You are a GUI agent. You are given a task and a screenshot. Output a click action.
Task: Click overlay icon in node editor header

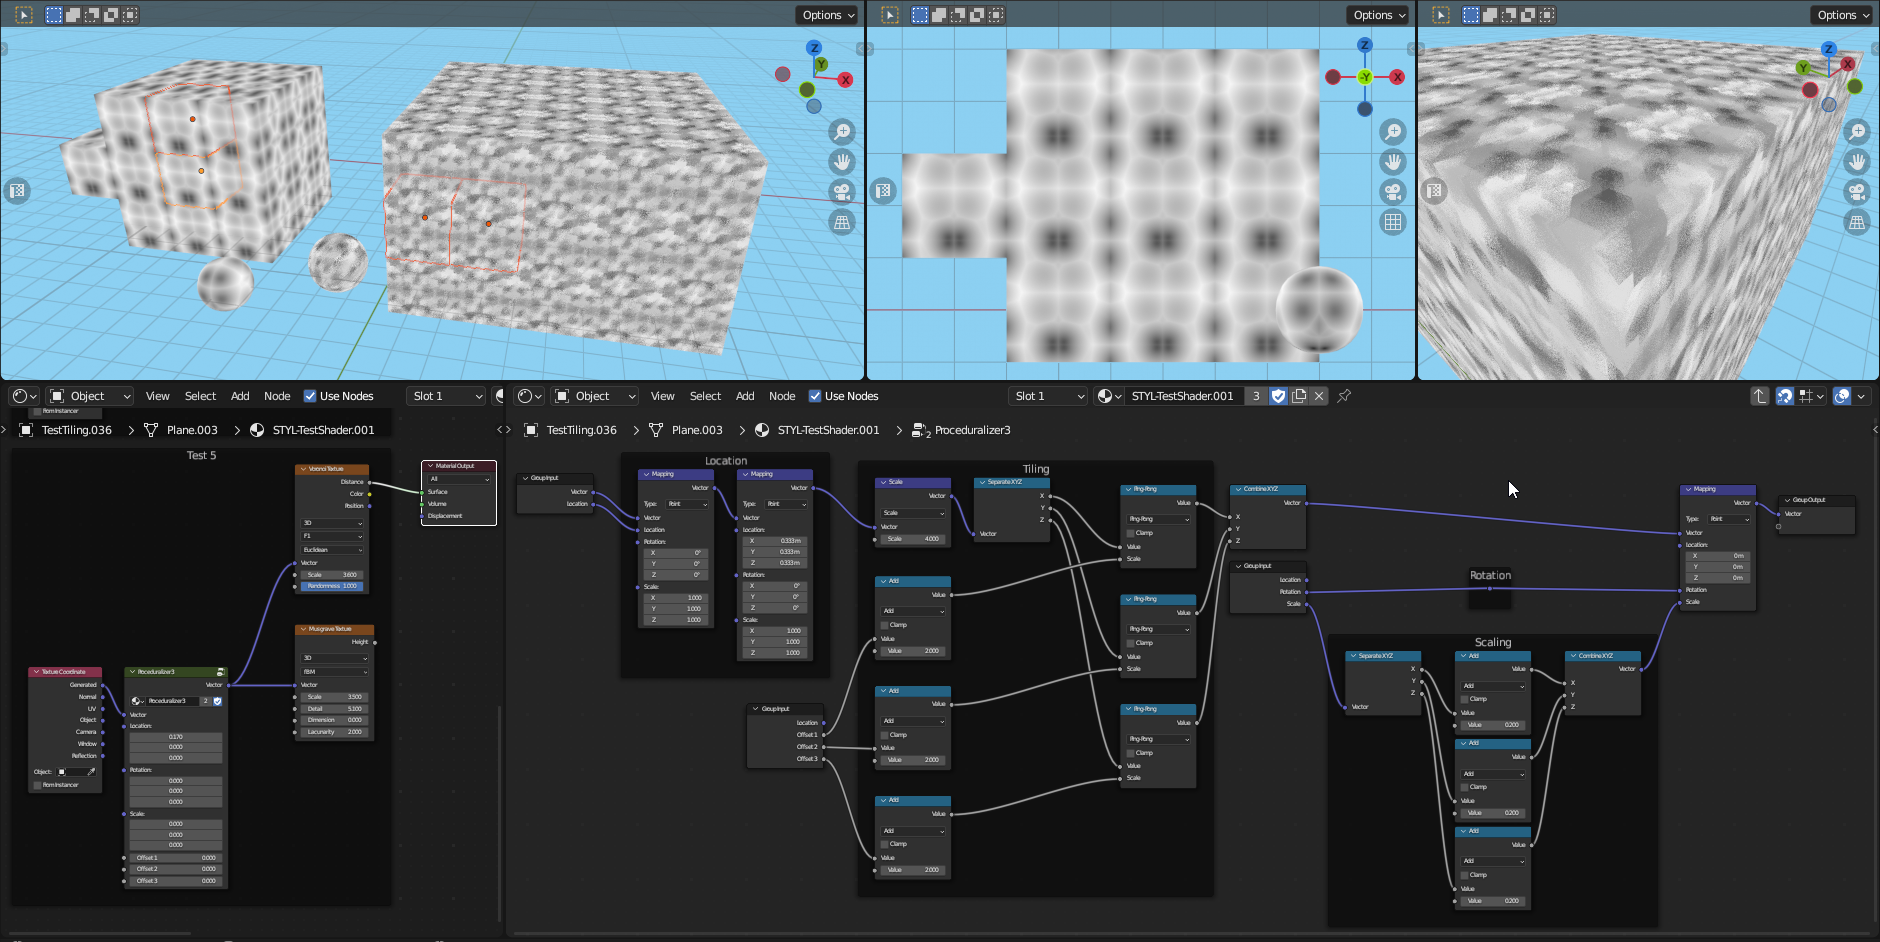pyautogui.click(x=1842, y=396)
